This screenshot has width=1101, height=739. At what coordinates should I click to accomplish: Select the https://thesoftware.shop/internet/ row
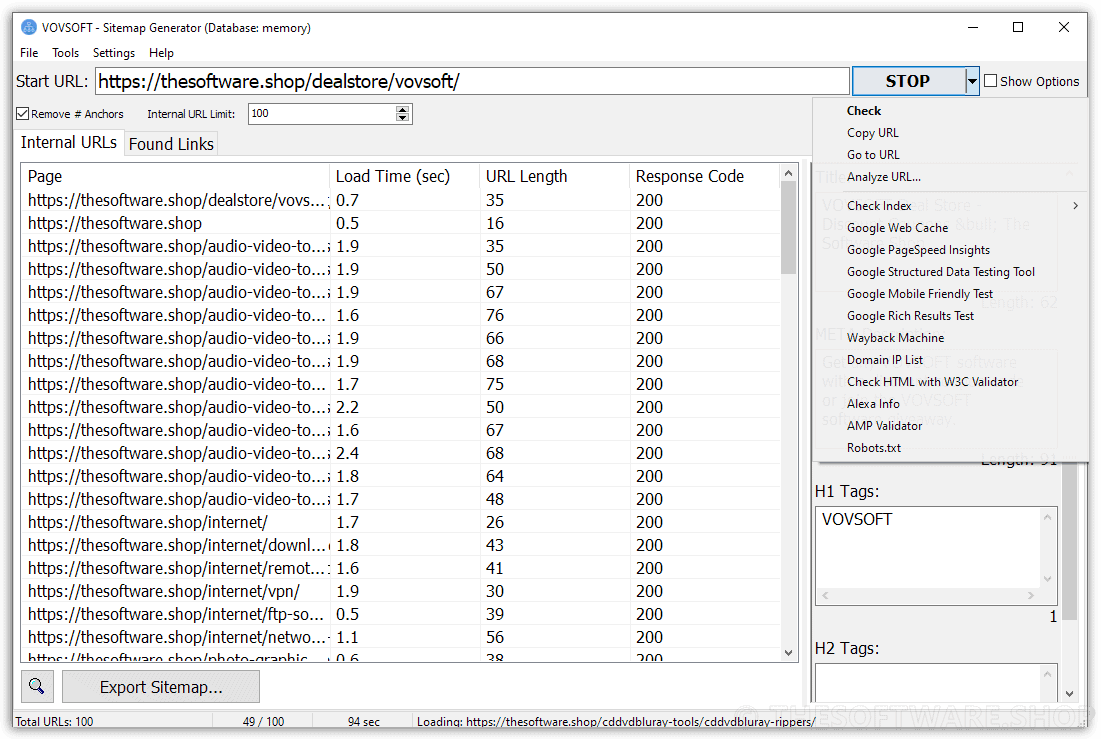point(401,523)
